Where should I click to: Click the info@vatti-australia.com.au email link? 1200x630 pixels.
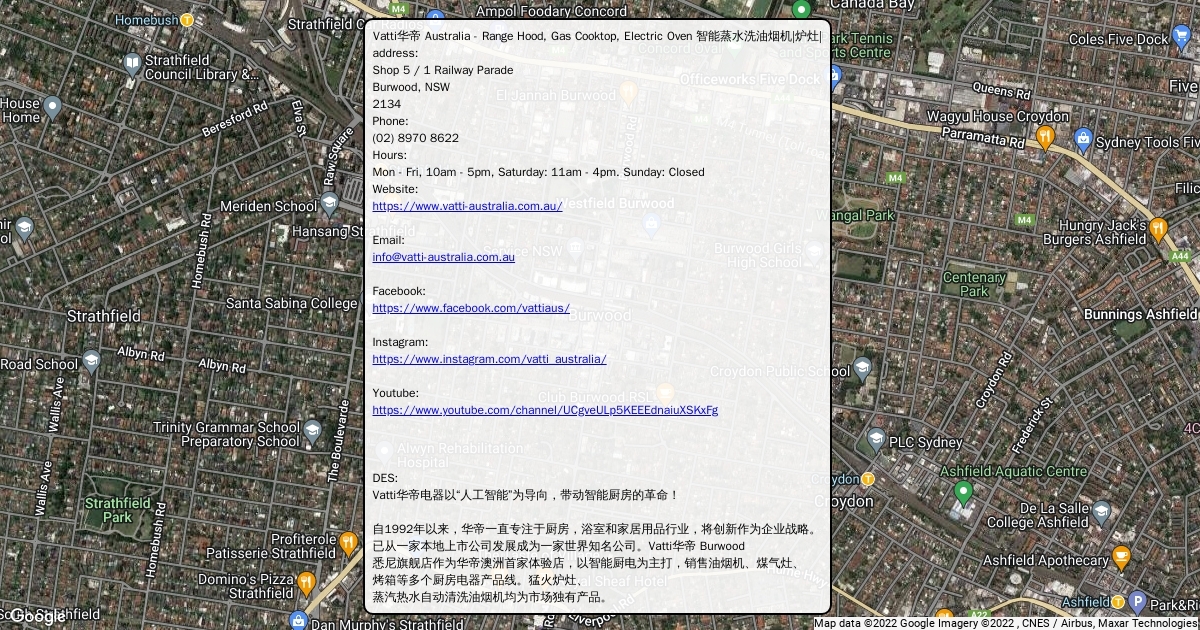point(443,257)
